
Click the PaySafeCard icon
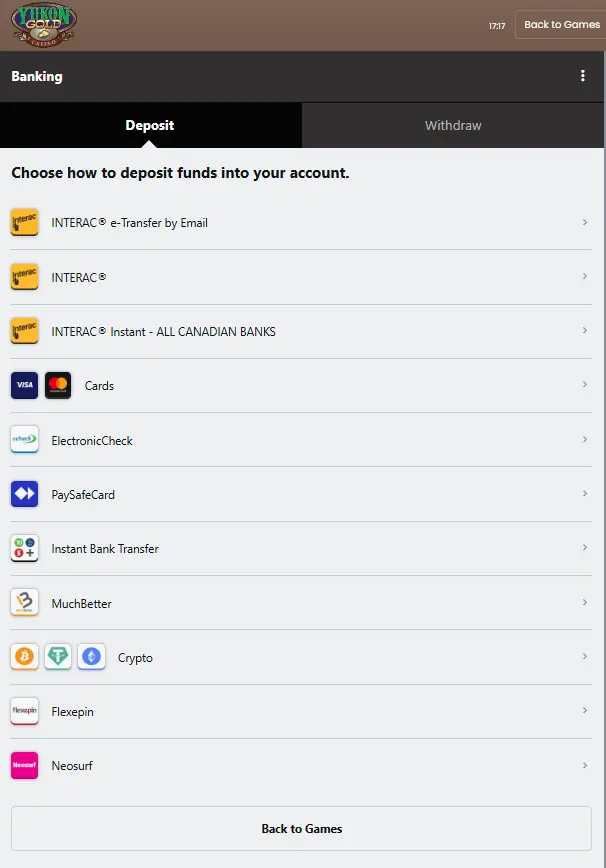point(24,494)
